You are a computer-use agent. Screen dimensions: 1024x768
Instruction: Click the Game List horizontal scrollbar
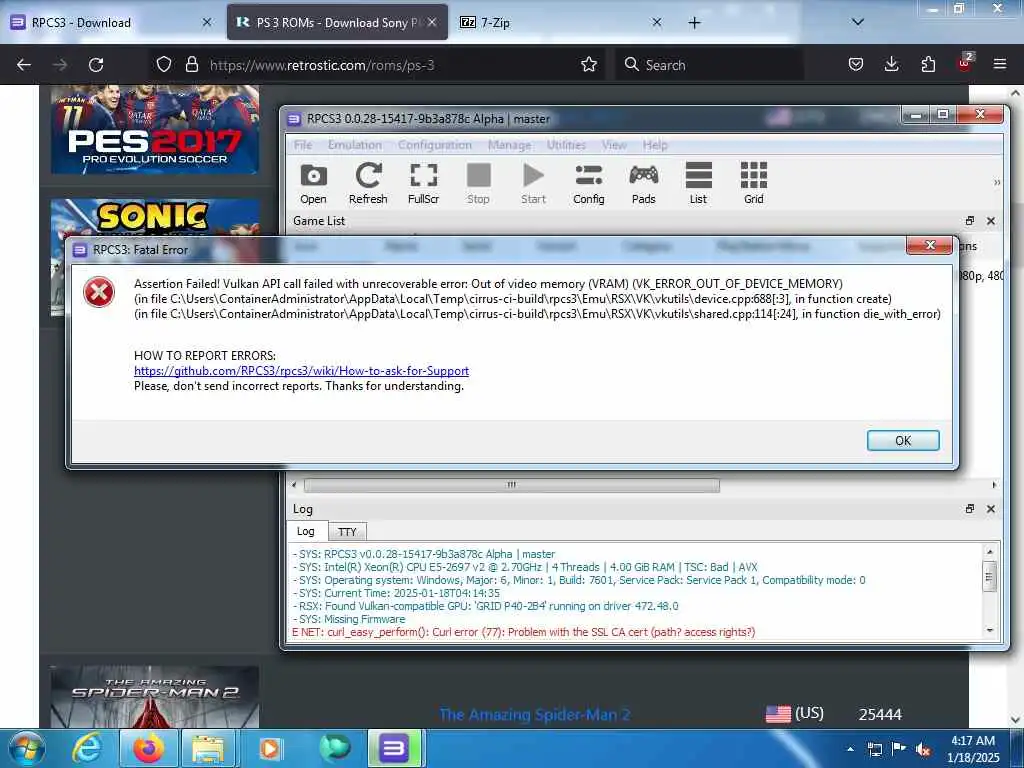tap(512, 485)
